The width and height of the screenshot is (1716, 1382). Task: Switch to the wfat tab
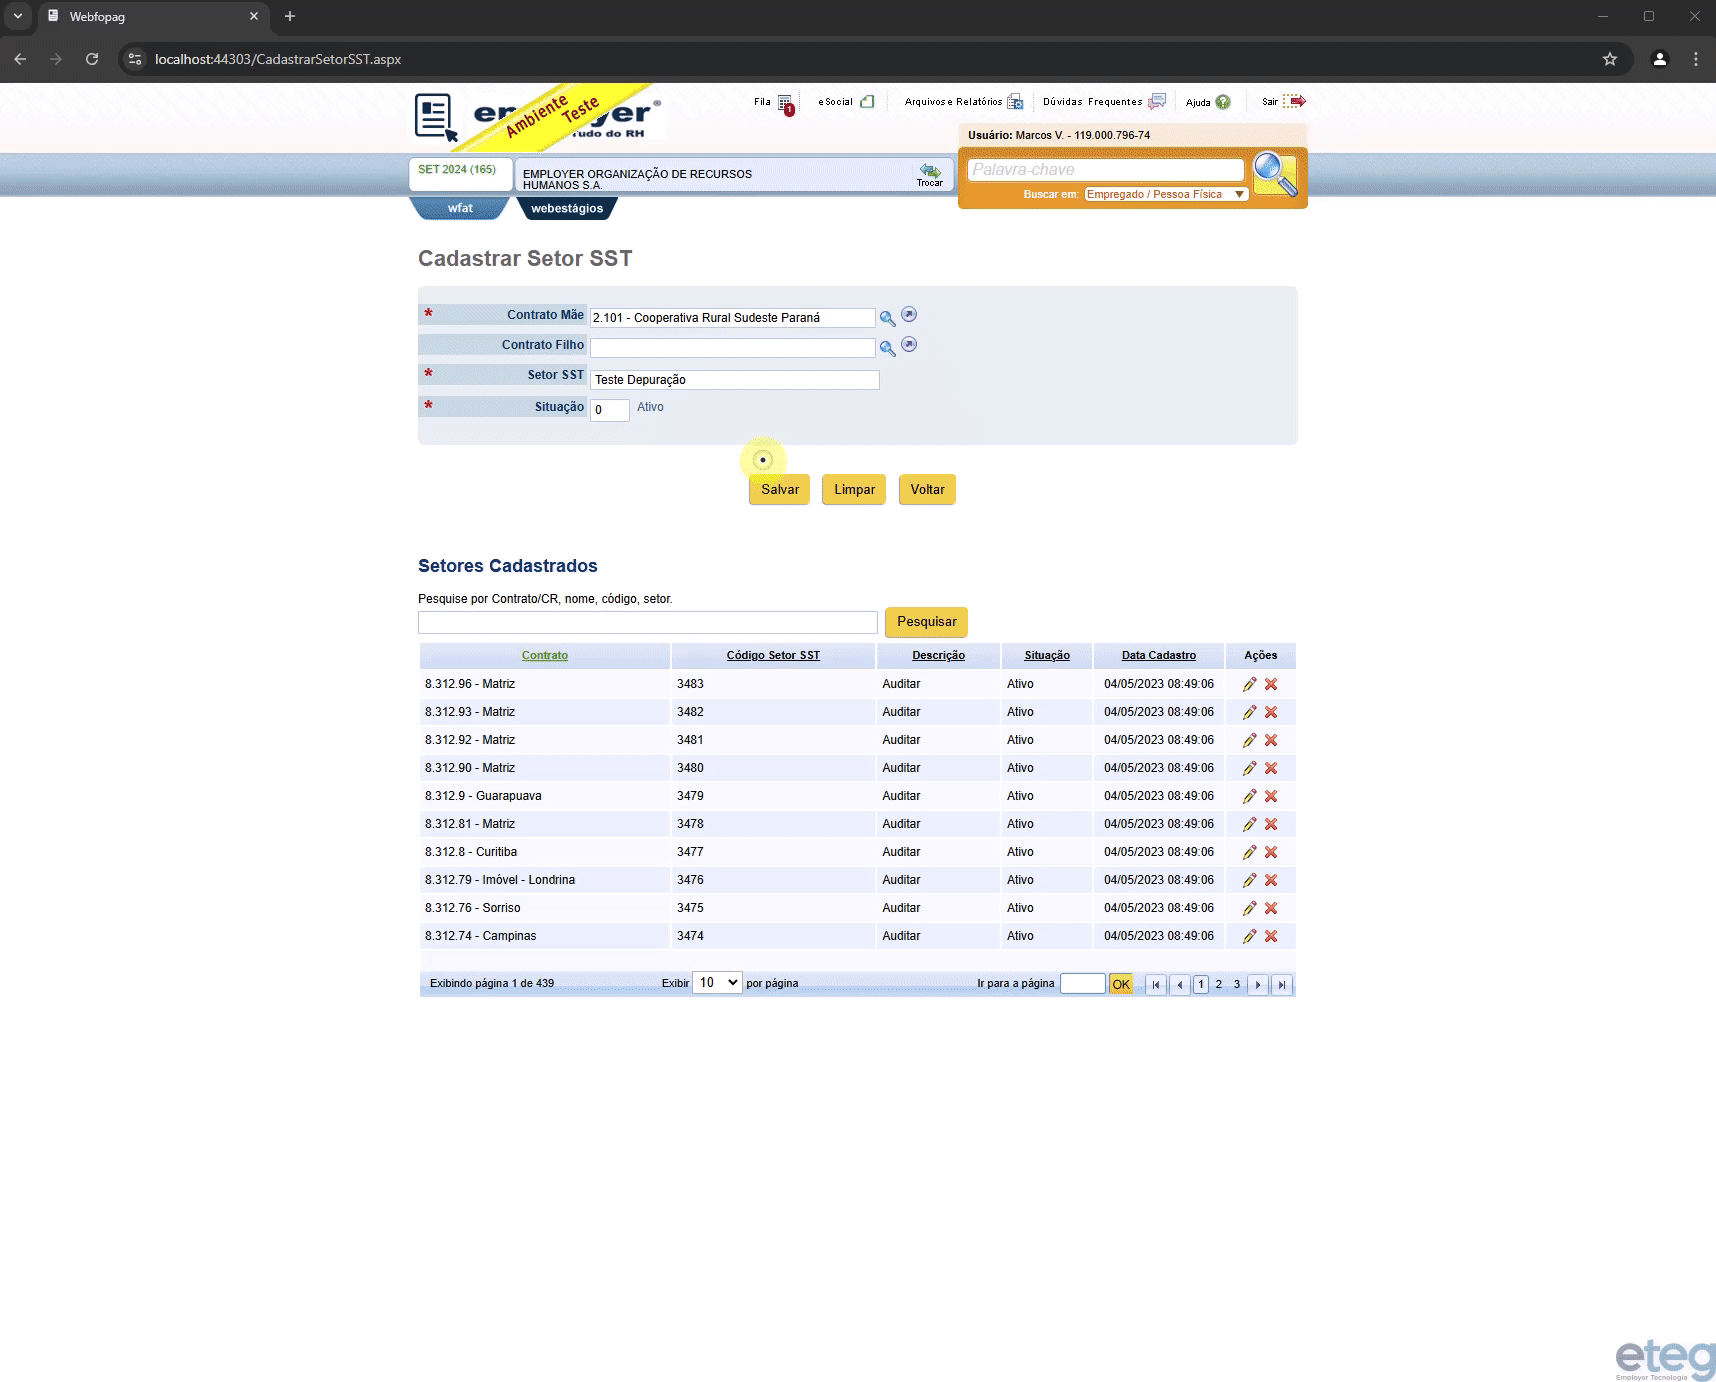pos(460,208)
